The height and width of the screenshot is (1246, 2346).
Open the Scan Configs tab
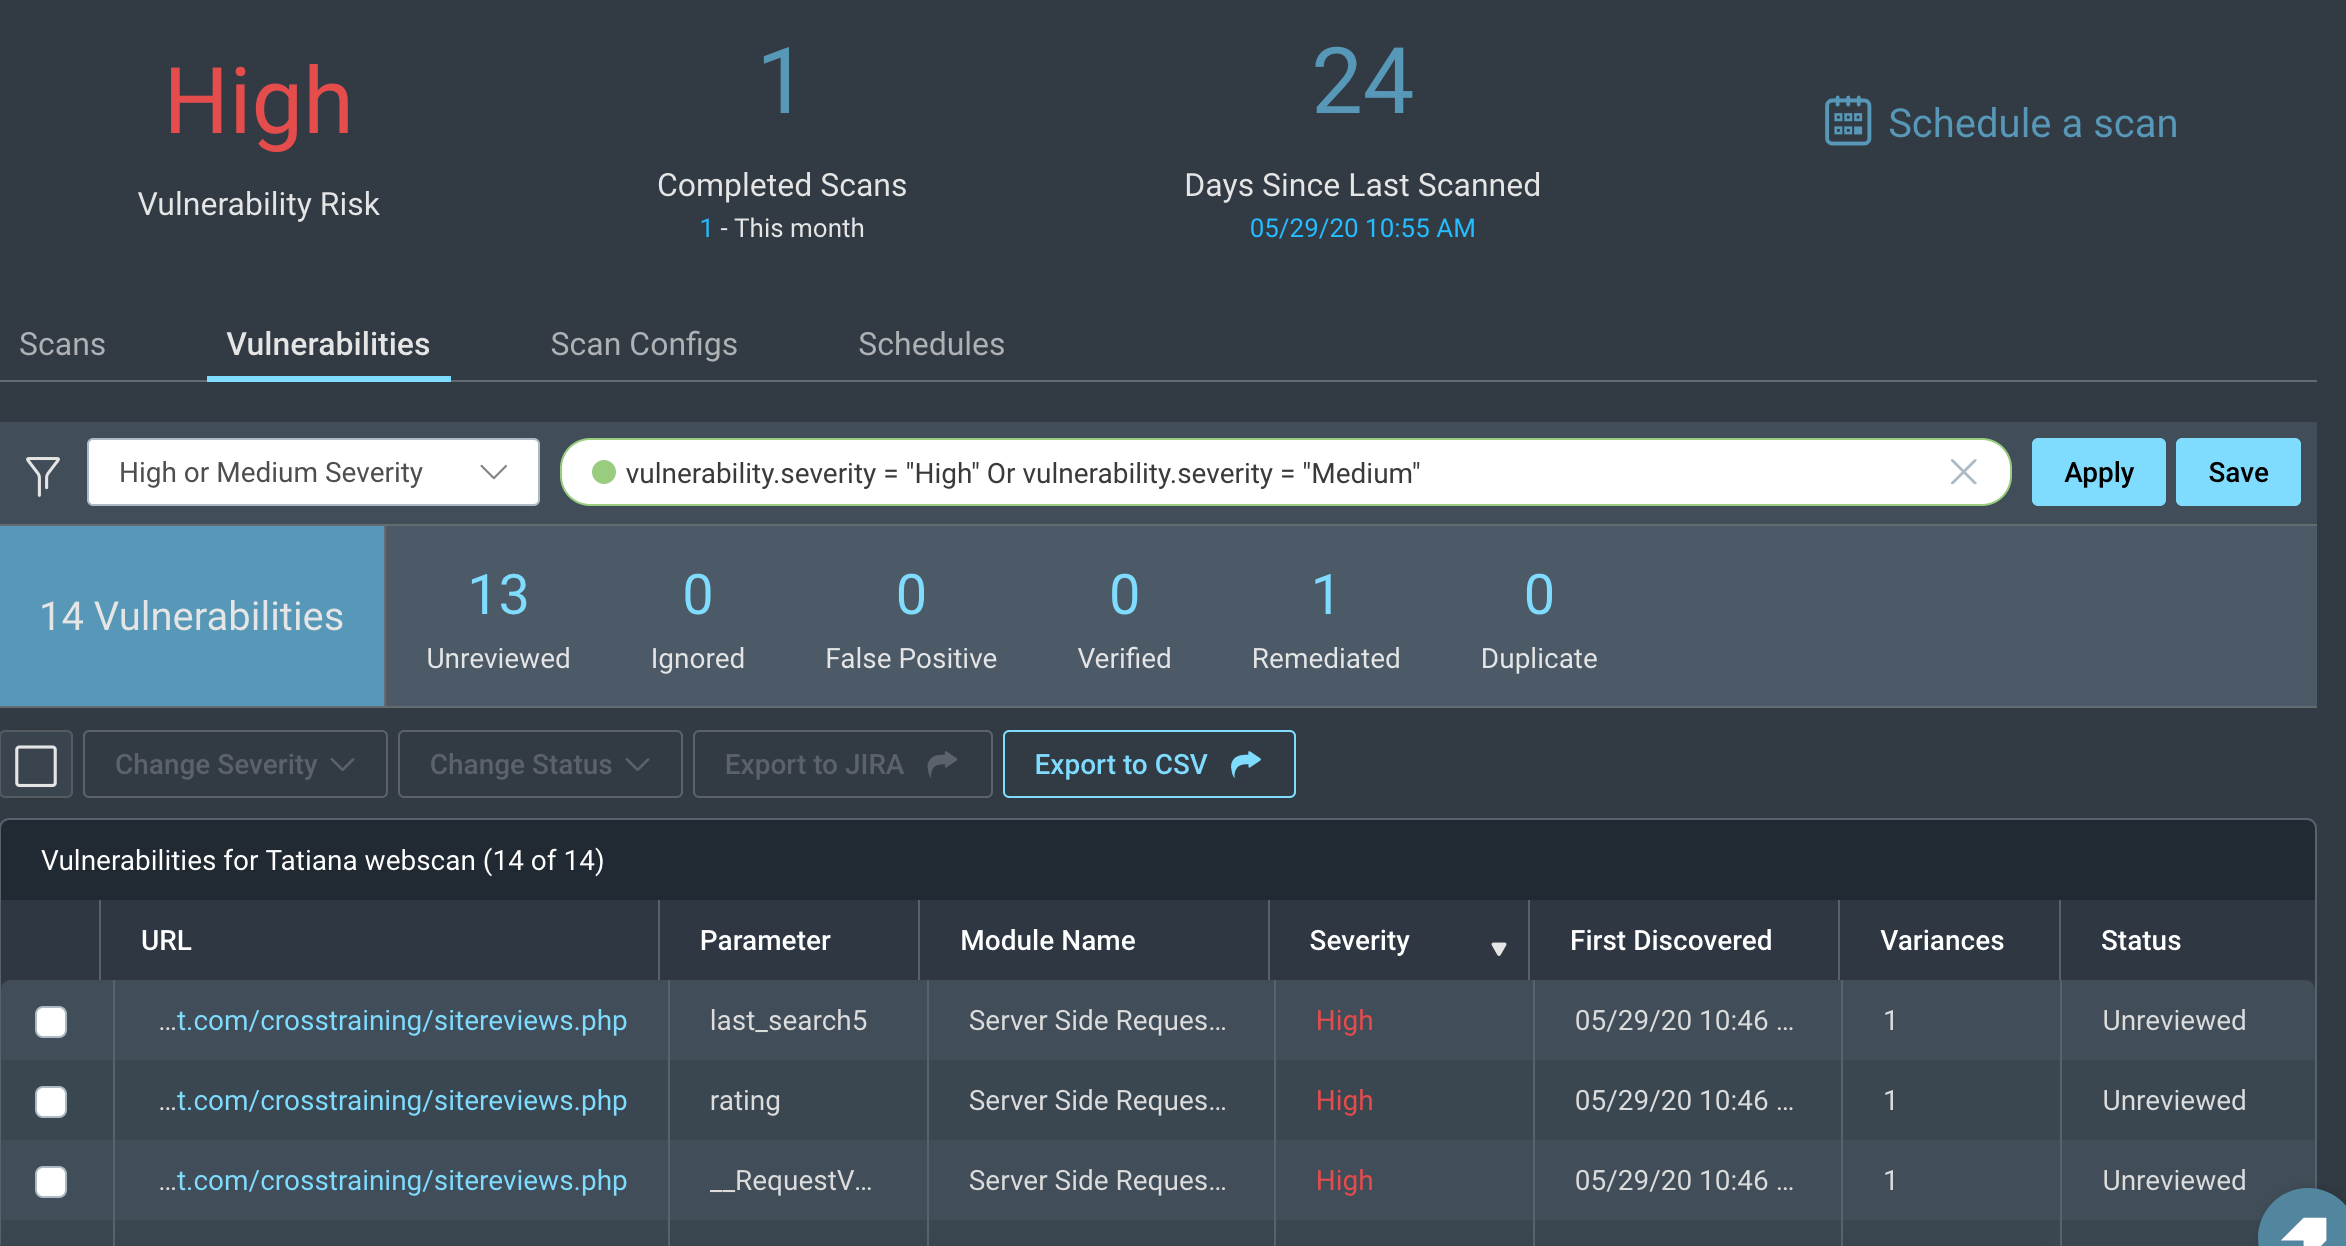pyautogui.click(x=644, y=344)
